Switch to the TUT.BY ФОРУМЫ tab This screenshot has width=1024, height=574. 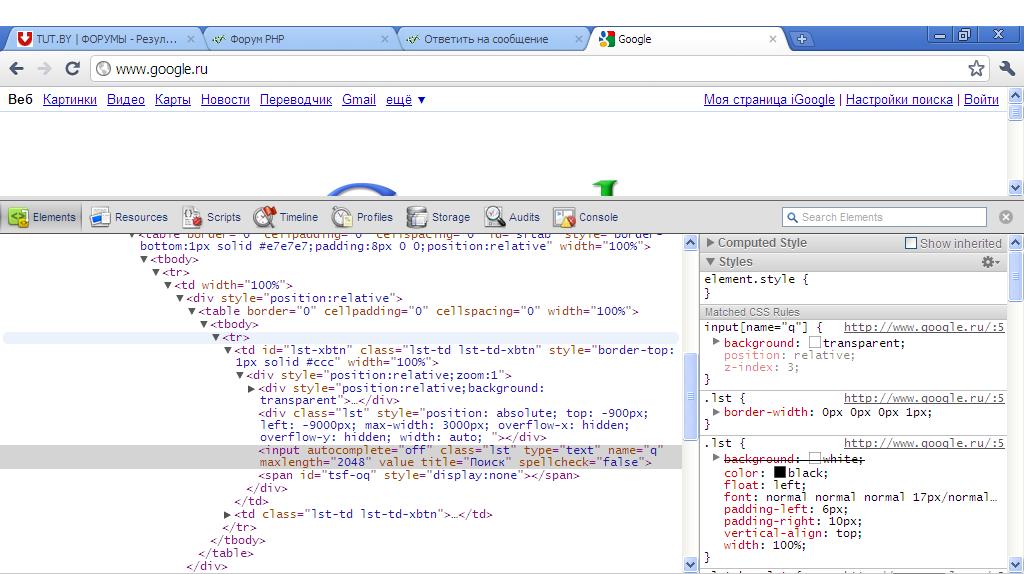(x=104, y=39)
